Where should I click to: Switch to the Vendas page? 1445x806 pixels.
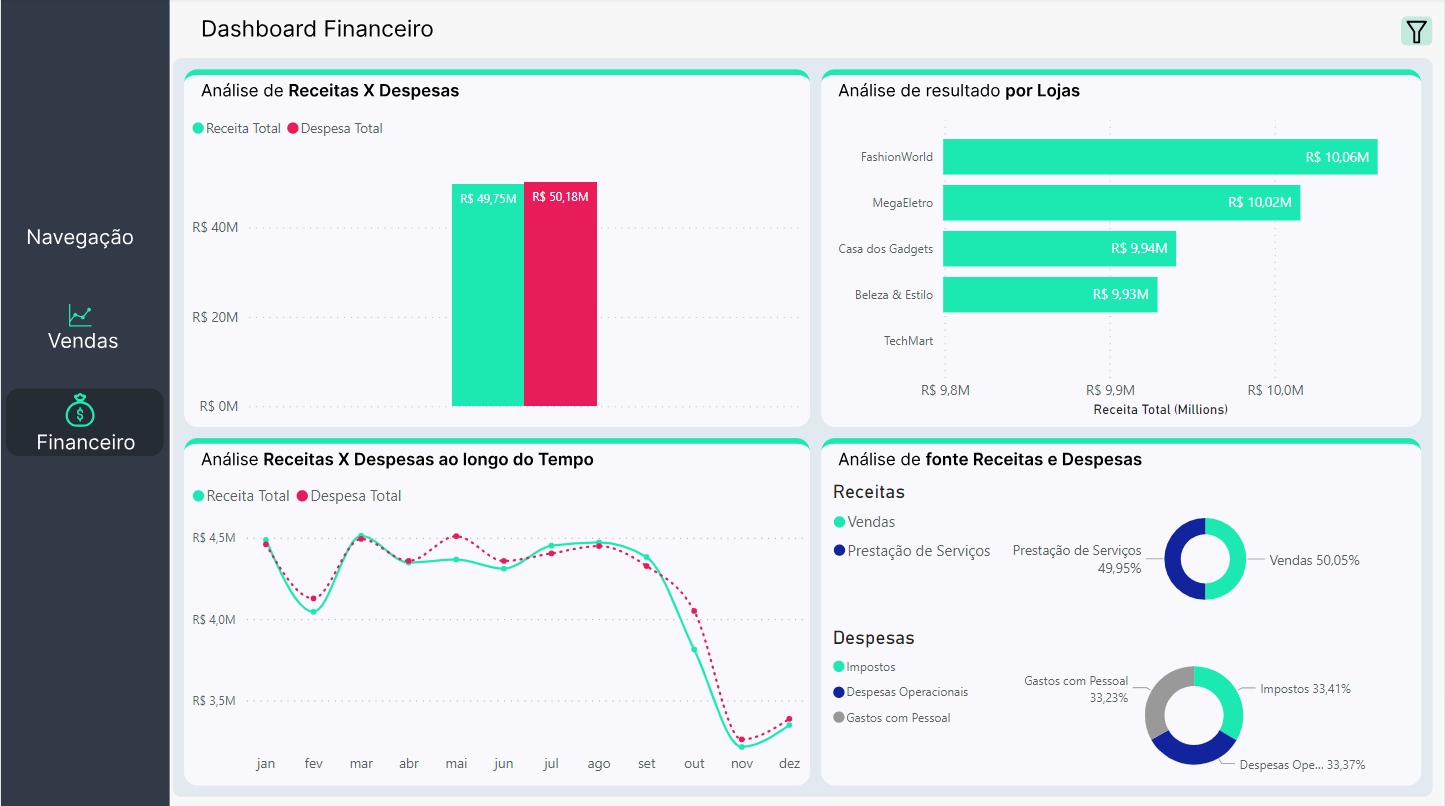(83, 328)
